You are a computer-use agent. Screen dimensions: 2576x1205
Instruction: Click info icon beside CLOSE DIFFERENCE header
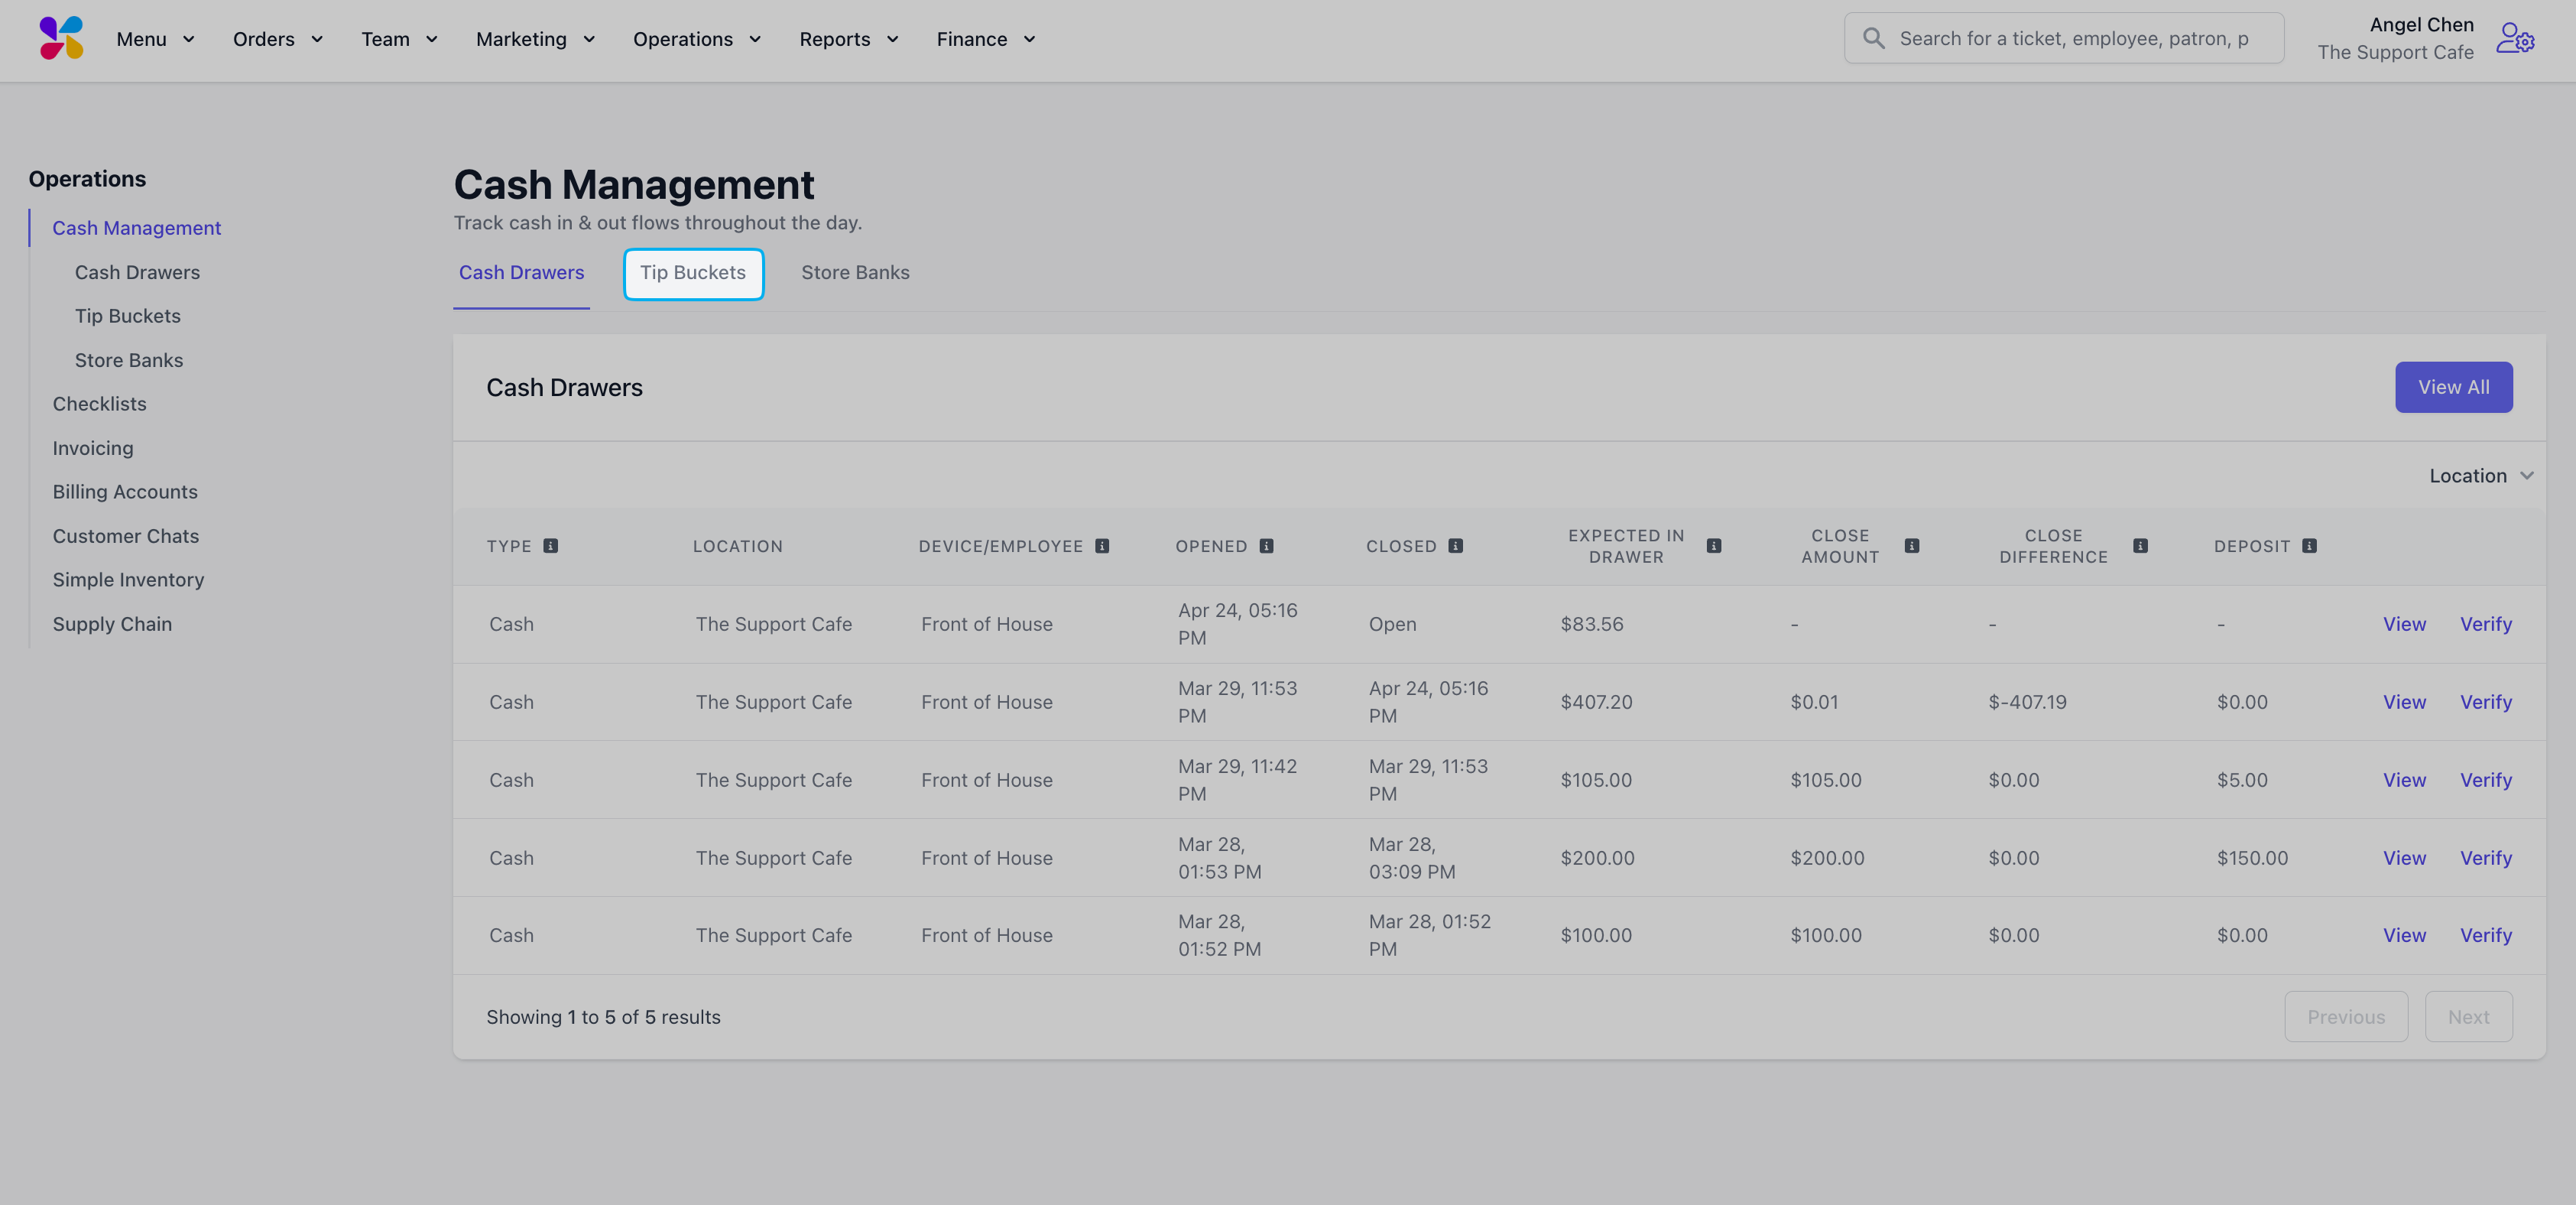2140,546
